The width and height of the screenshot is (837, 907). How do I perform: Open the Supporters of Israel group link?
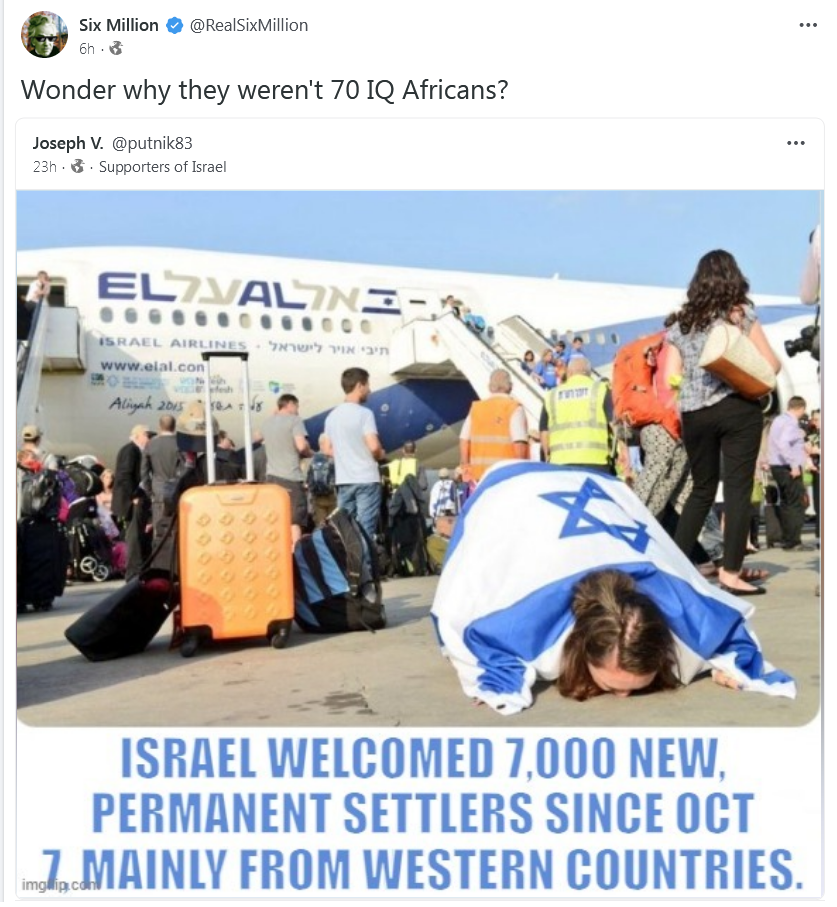pos(163,167)
